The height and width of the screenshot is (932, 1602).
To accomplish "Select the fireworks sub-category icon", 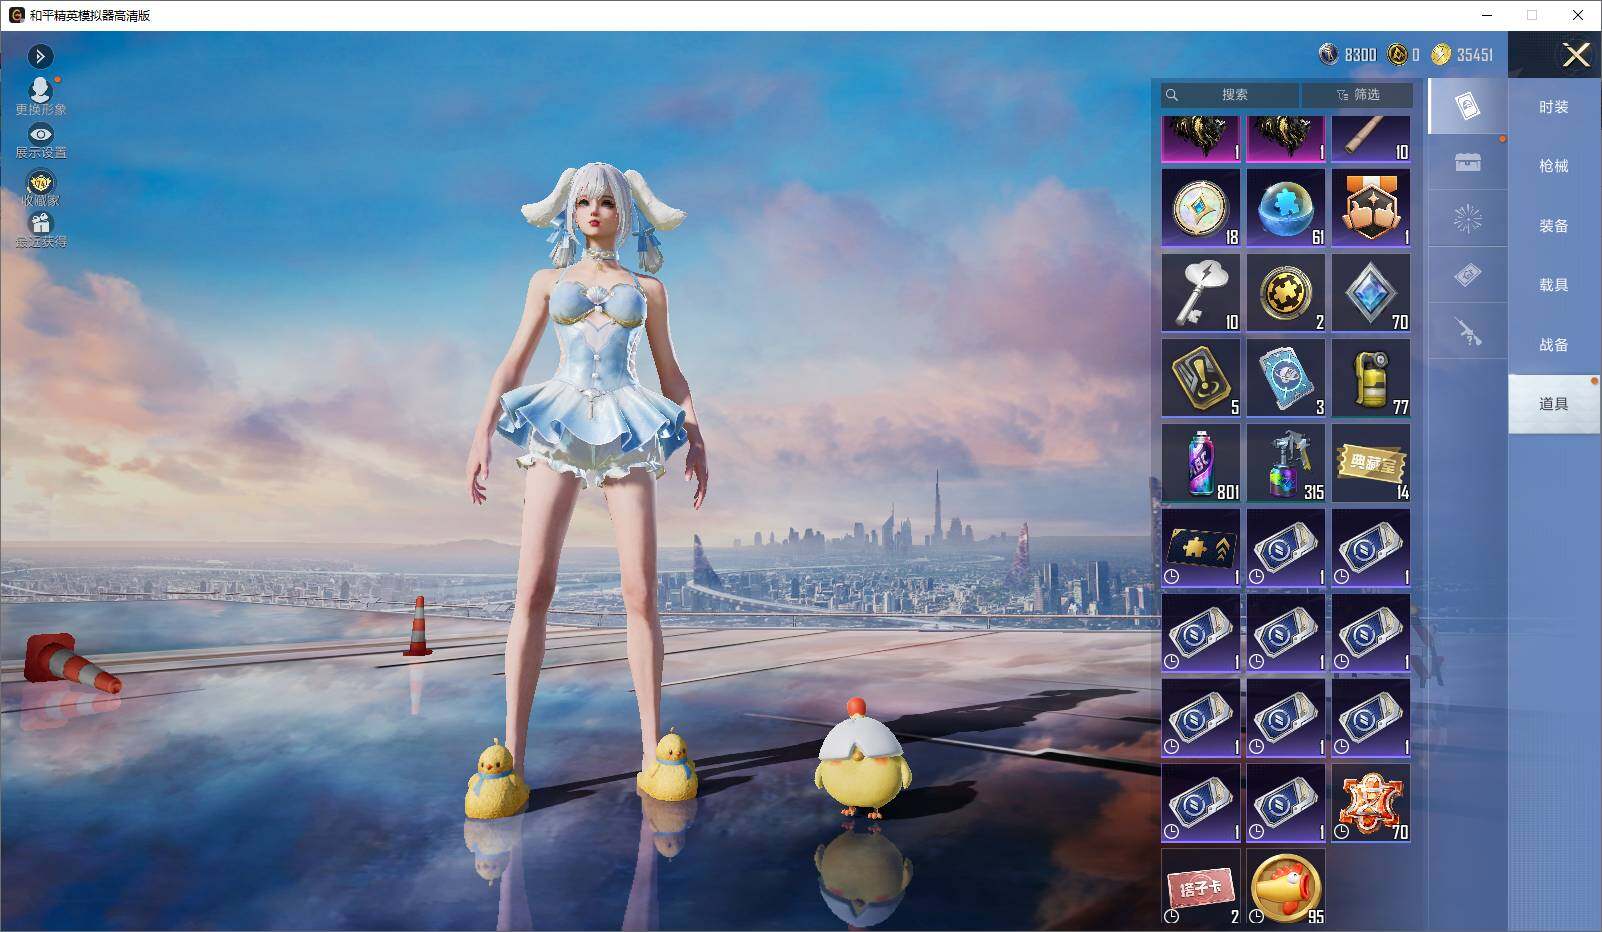I will coord(1467,219).
